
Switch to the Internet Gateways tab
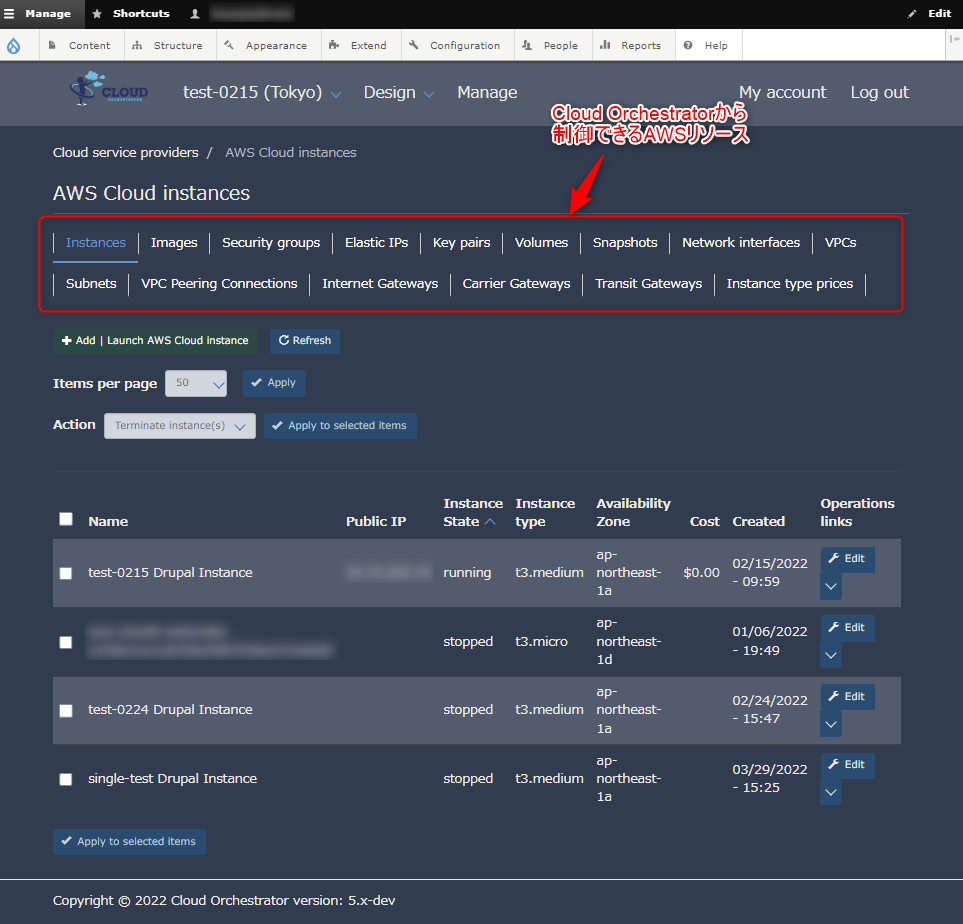380,284
